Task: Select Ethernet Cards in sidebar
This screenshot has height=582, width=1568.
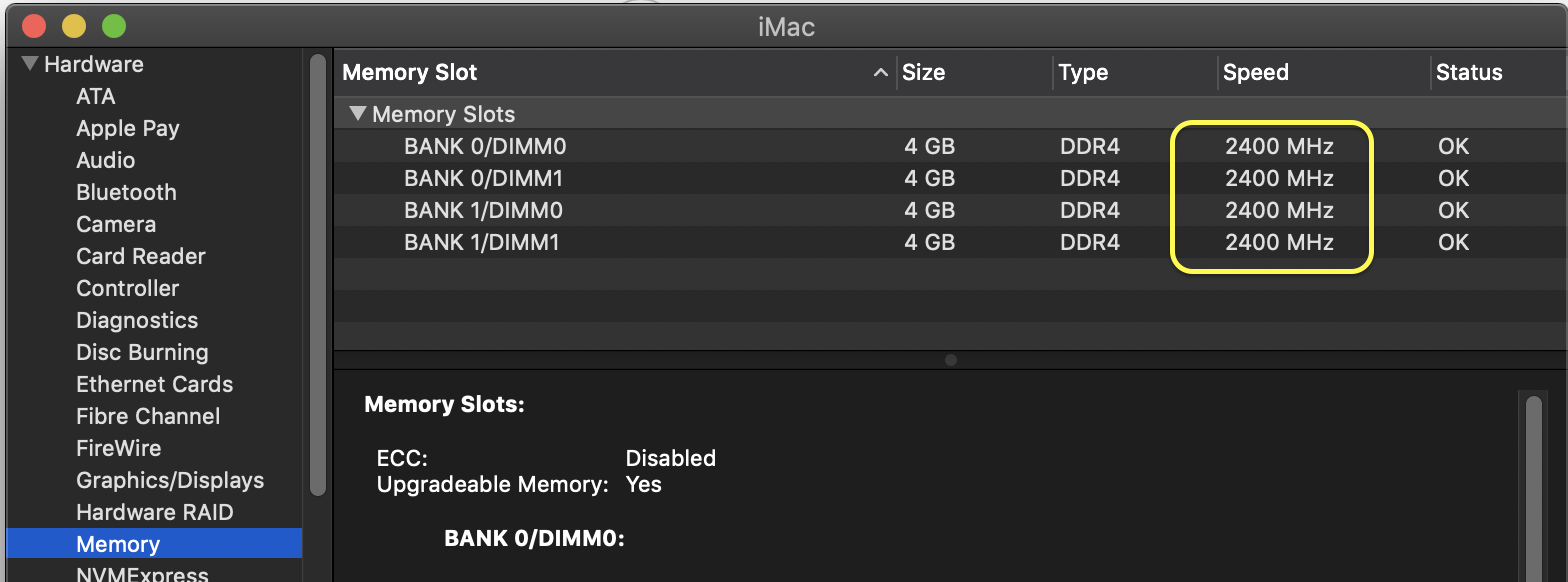Action: tap(154, 385)
